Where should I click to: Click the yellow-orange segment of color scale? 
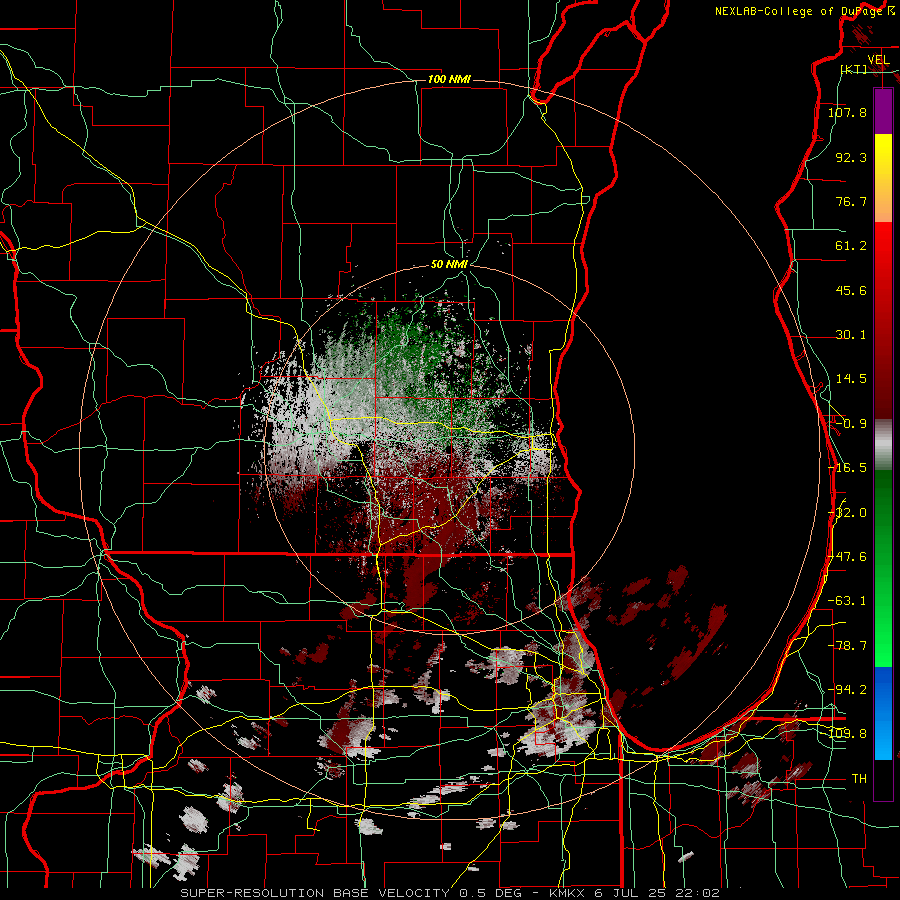point(883,178)
